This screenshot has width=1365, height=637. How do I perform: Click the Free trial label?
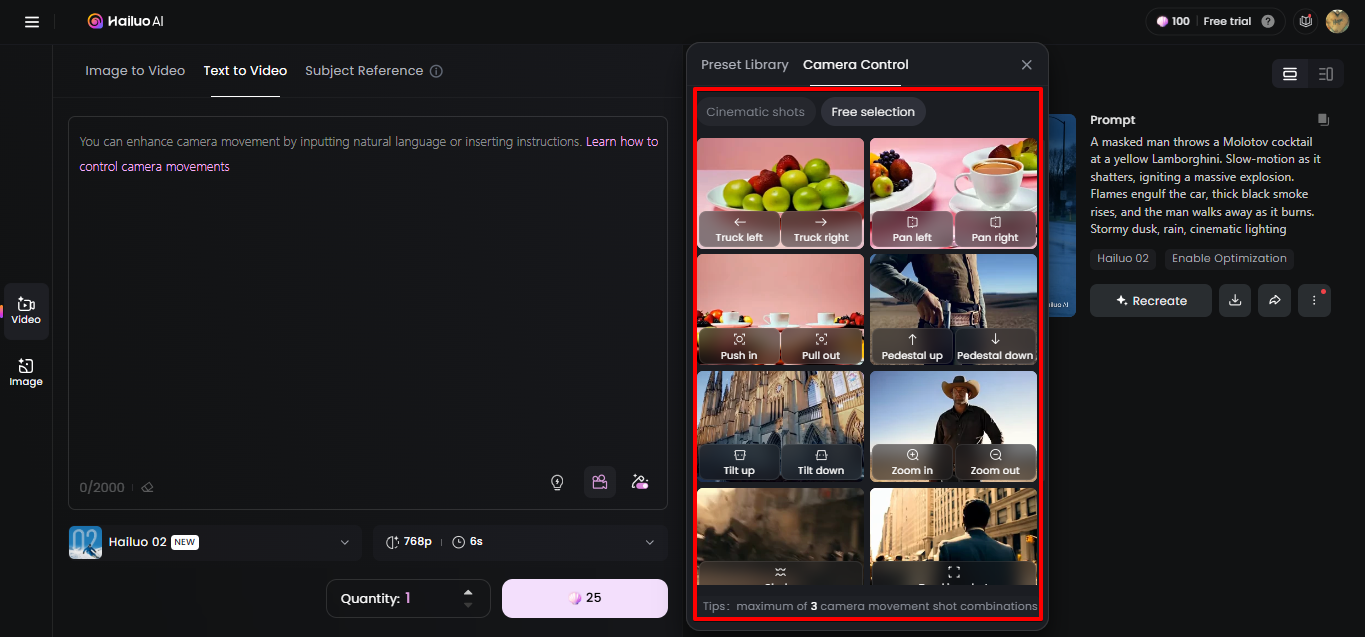[1227, 21]
